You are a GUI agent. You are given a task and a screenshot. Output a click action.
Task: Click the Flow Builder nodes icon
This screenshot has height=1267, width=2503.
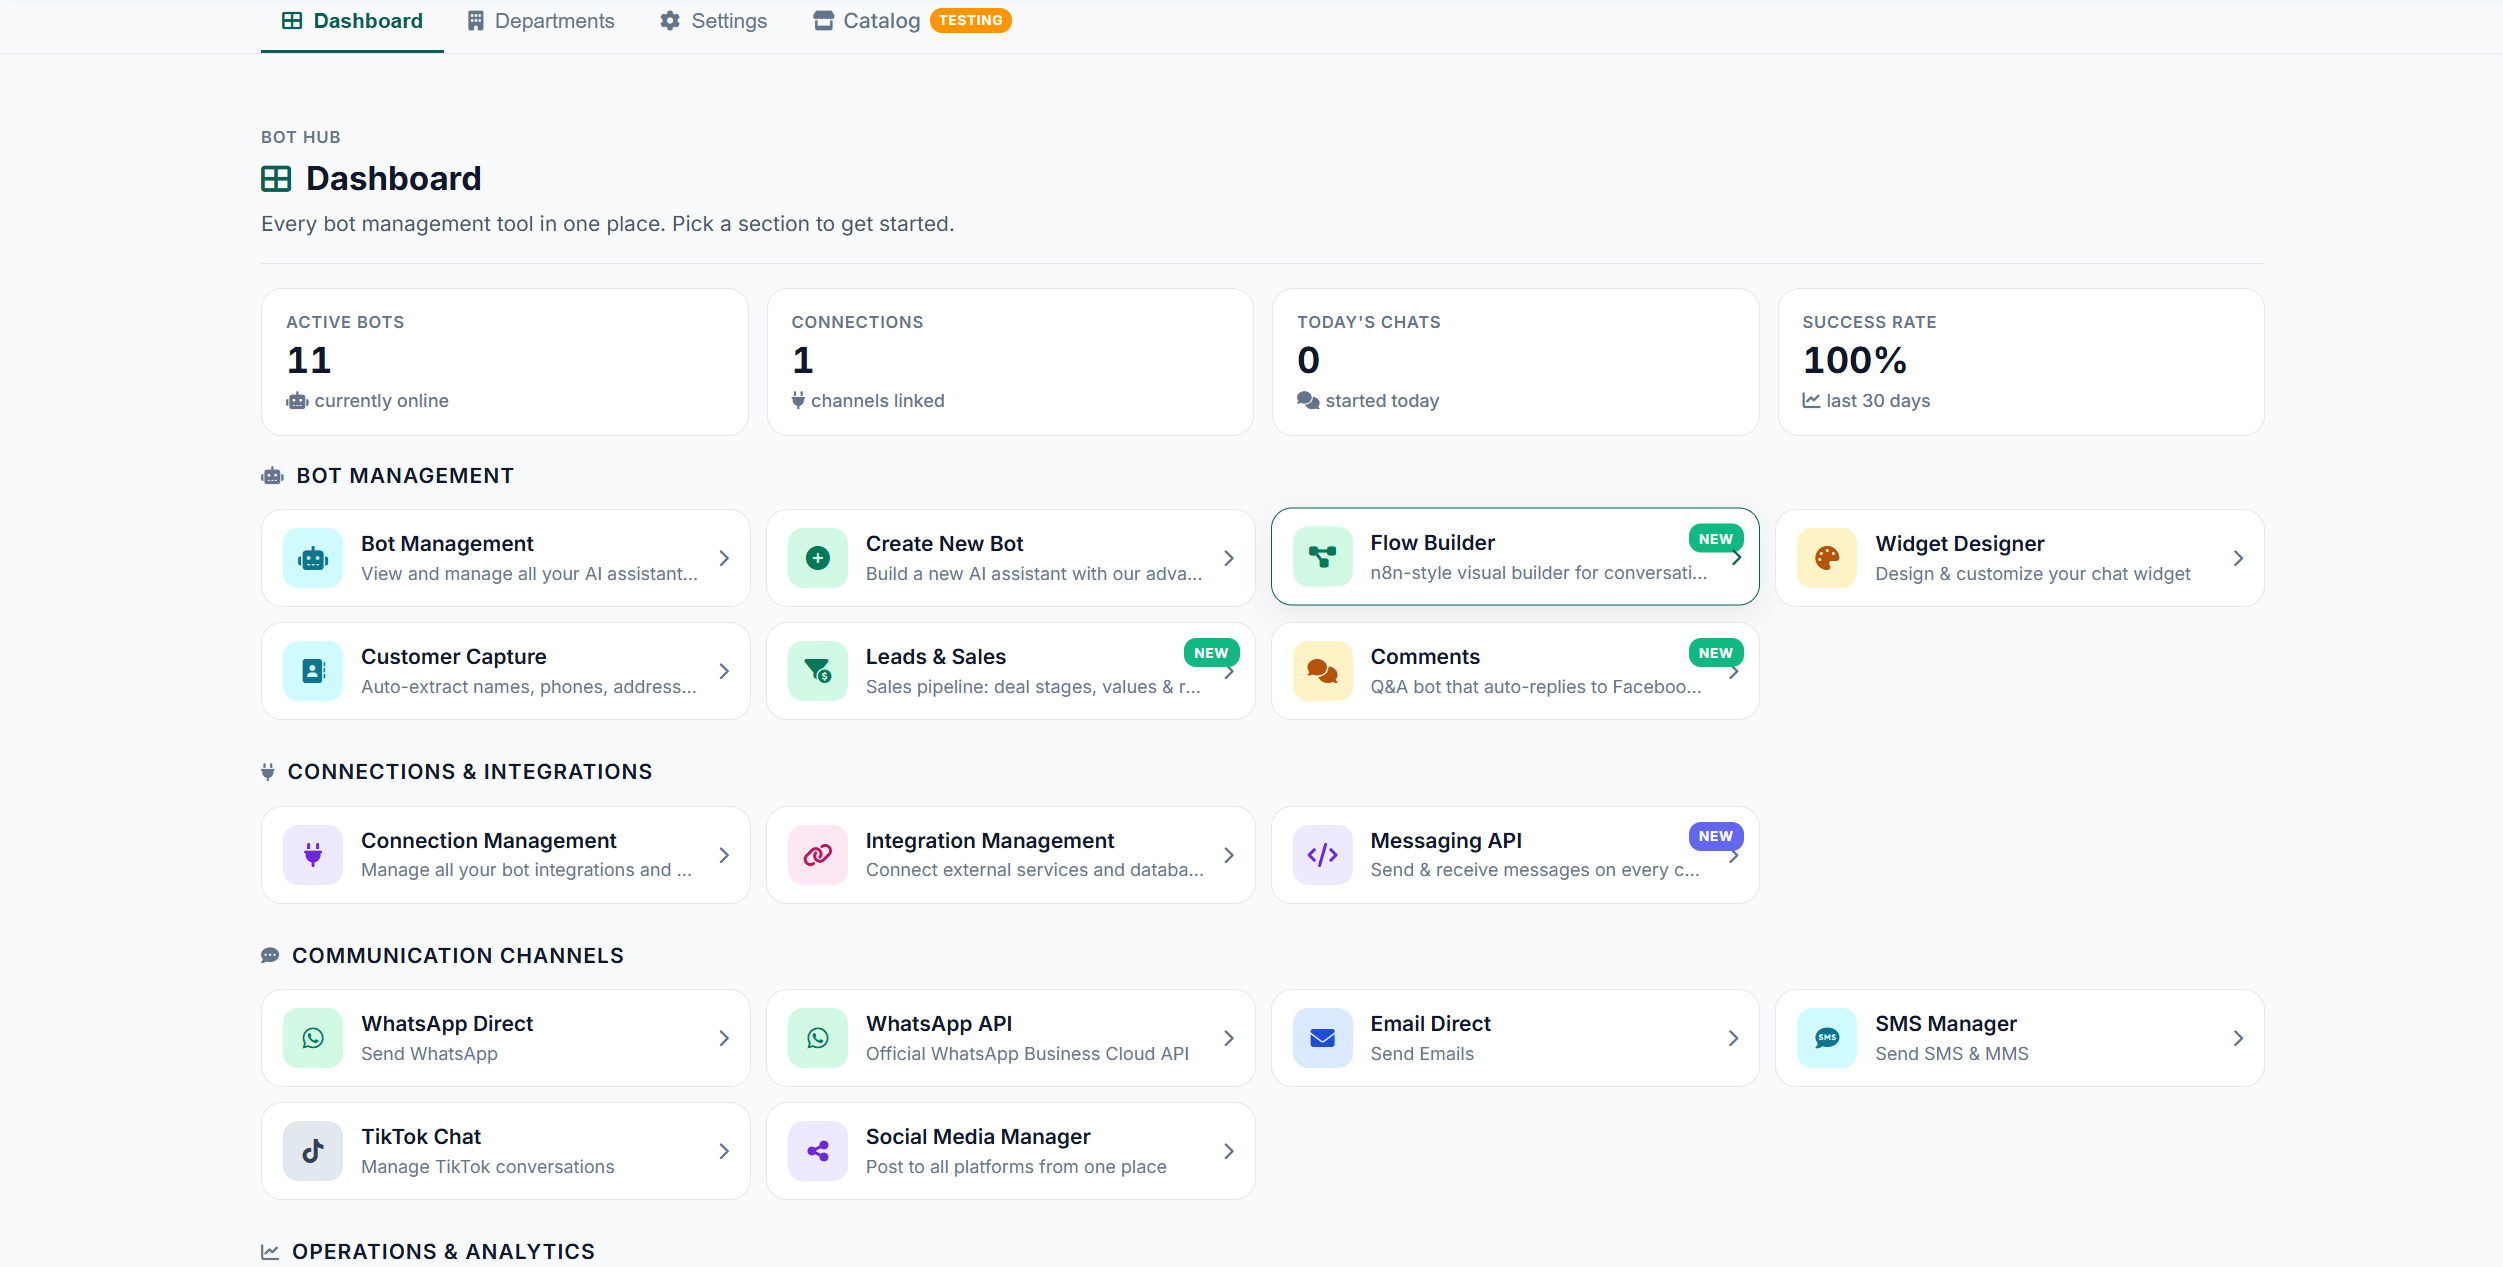[x=1322, y=557]
